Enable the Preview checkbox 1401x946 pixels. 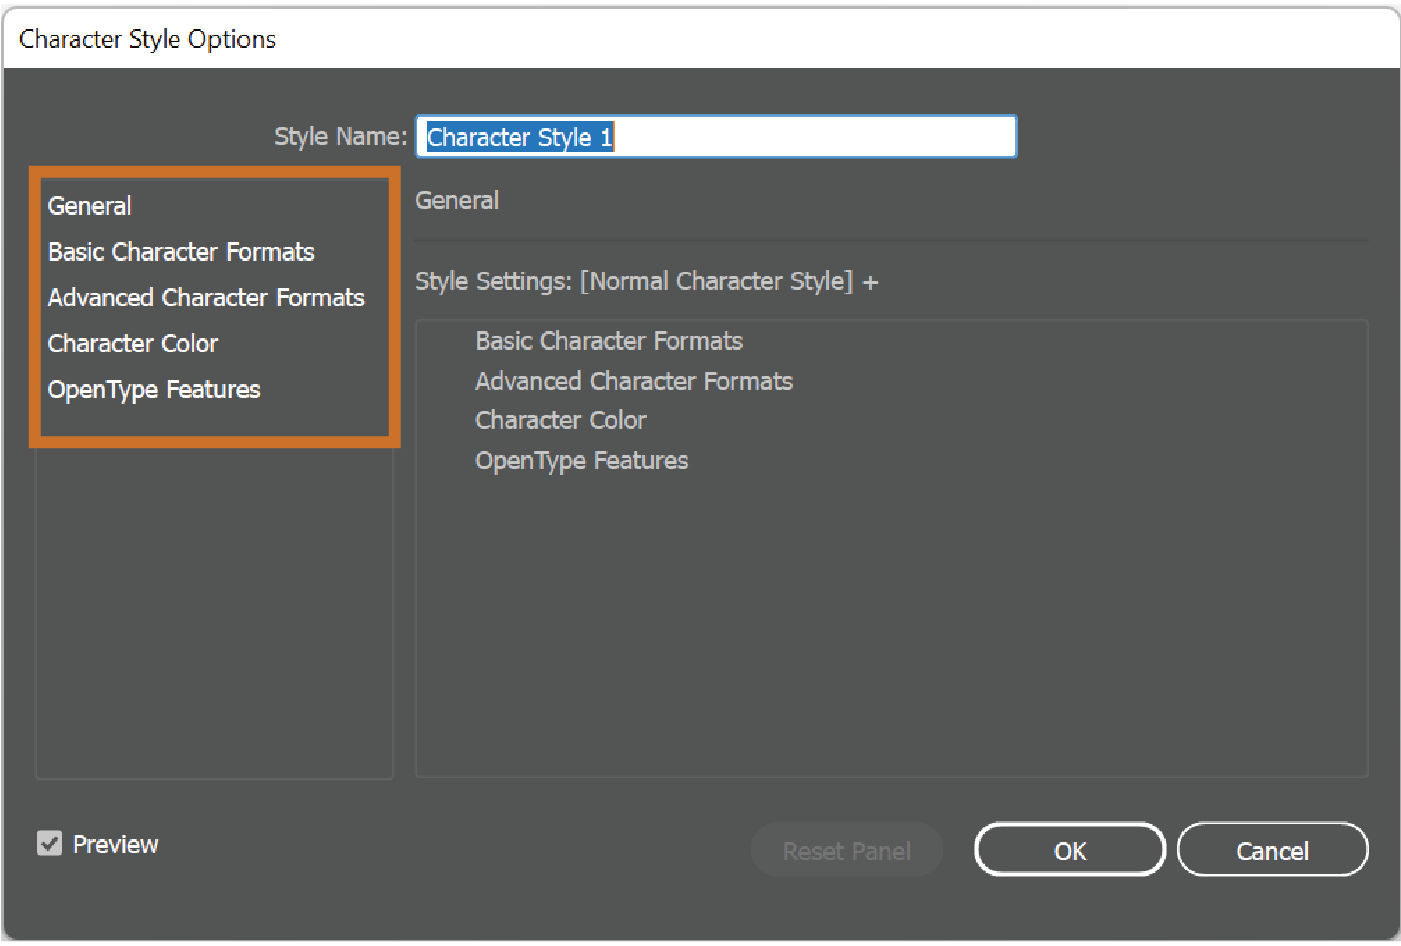pos(49,844)
